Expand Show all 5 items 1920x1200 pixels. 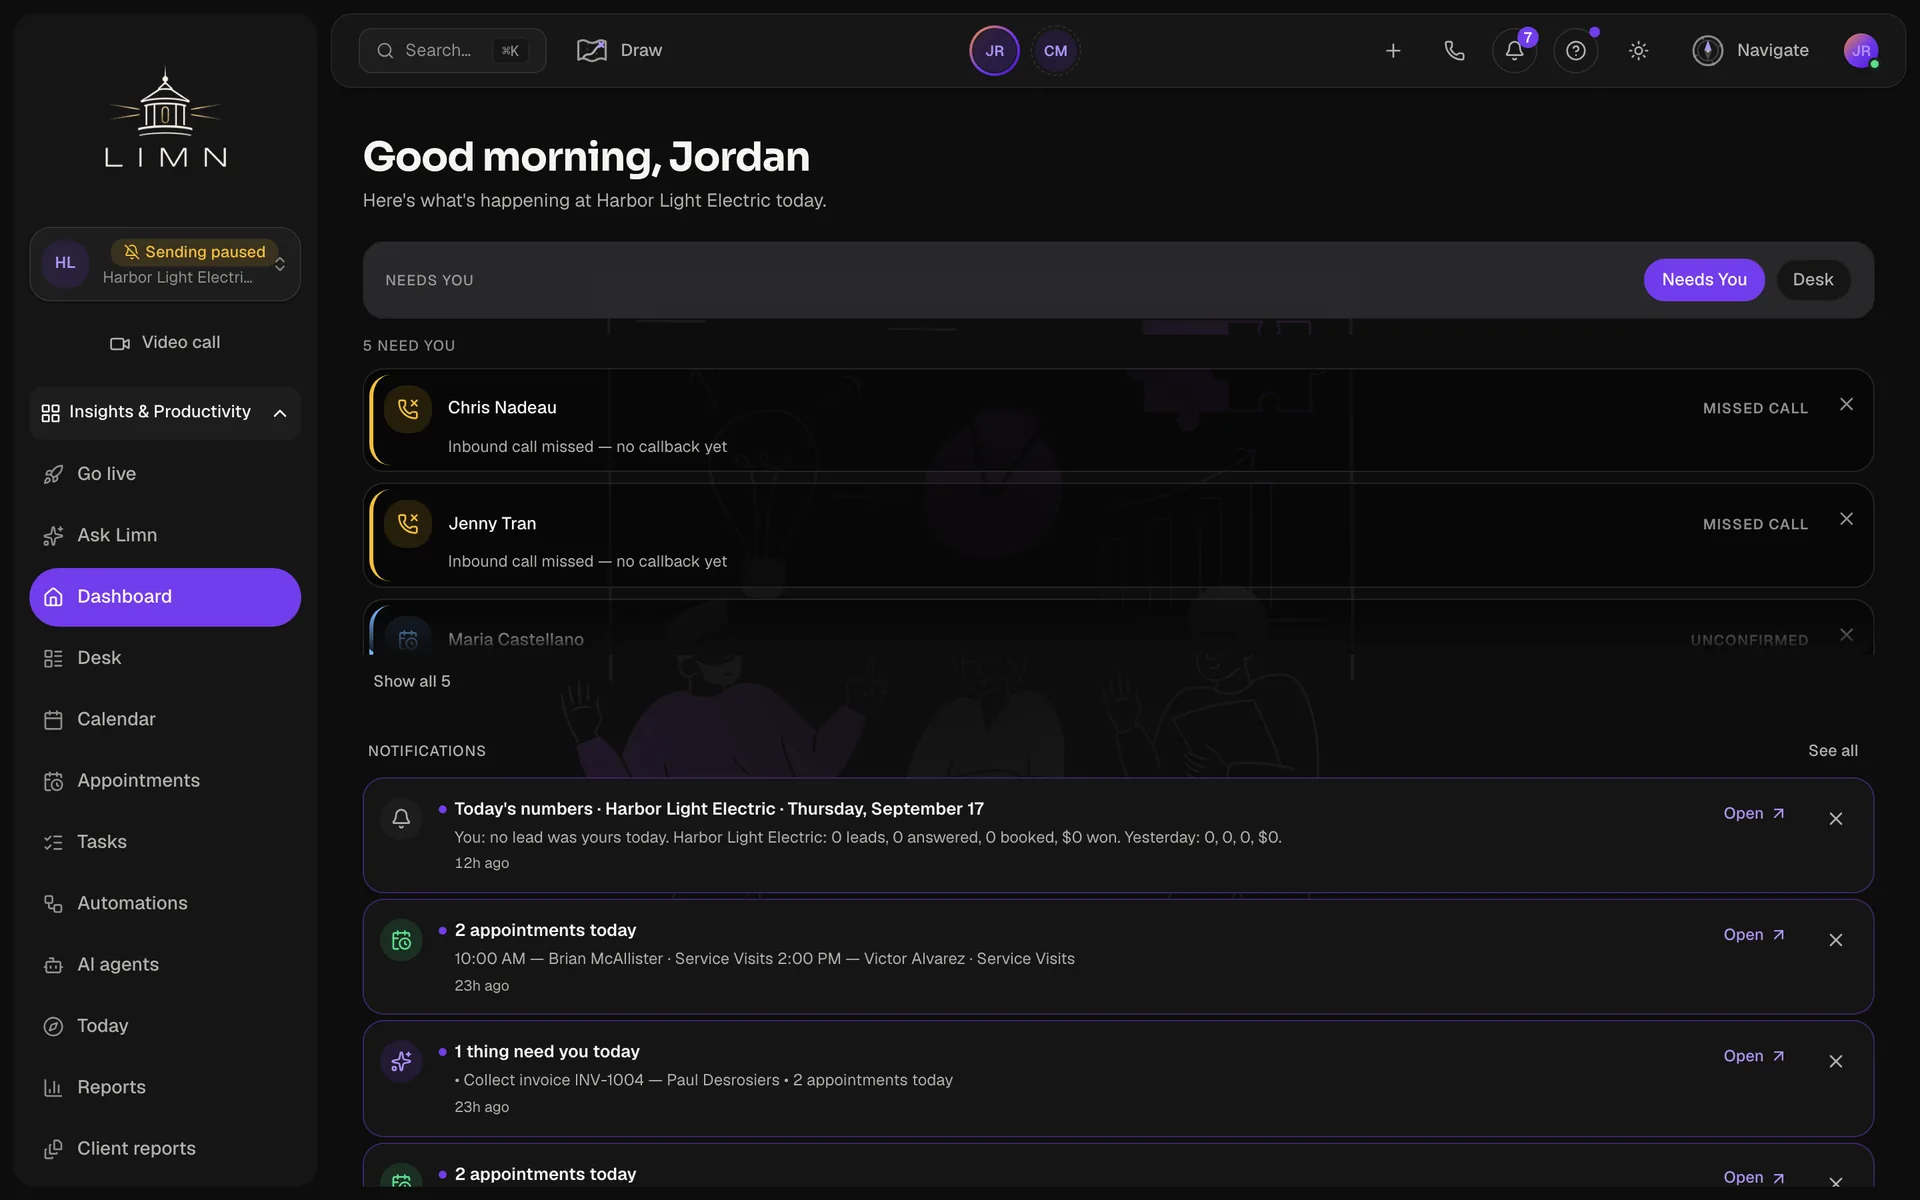click(x=412, y=681)
